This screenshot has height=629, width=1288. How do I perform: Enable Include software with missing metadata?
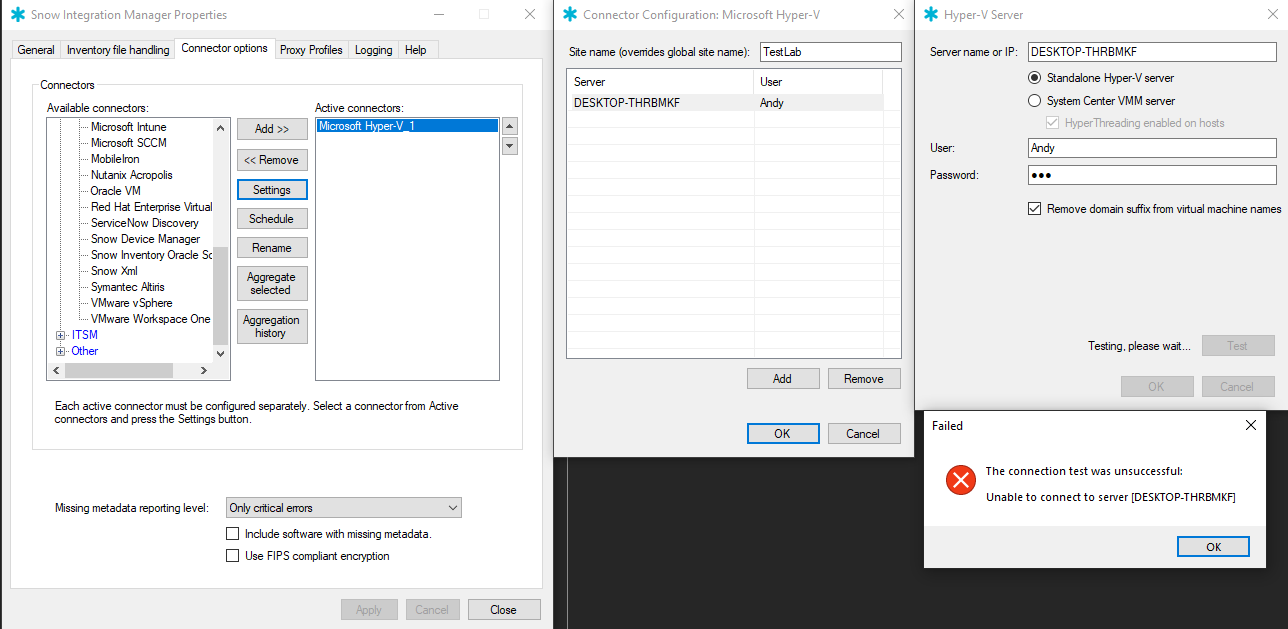tap(233, 534)
